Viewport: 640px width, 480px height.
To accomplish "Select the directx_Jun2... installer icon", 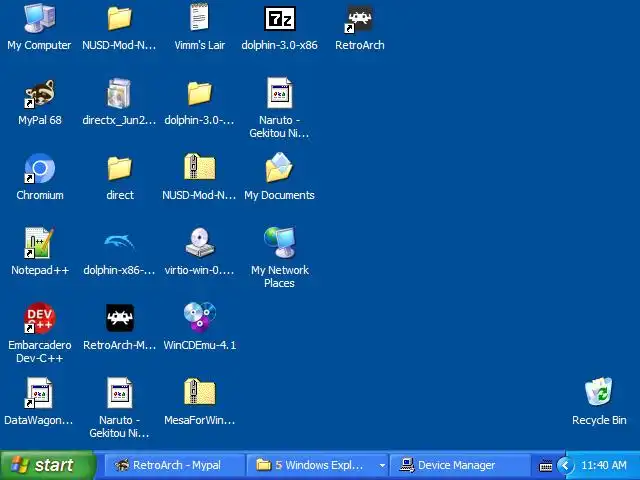I will tap(119, 93).
